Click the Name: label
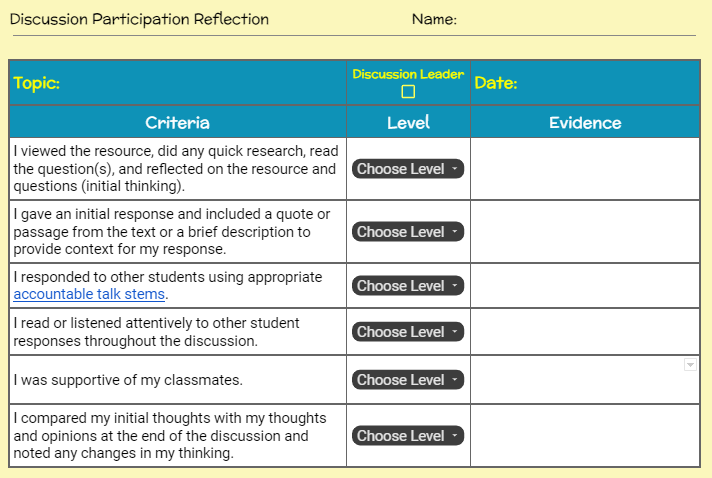Image resolution: width=712 pixels, height=478 pixels. coord(434,19)
